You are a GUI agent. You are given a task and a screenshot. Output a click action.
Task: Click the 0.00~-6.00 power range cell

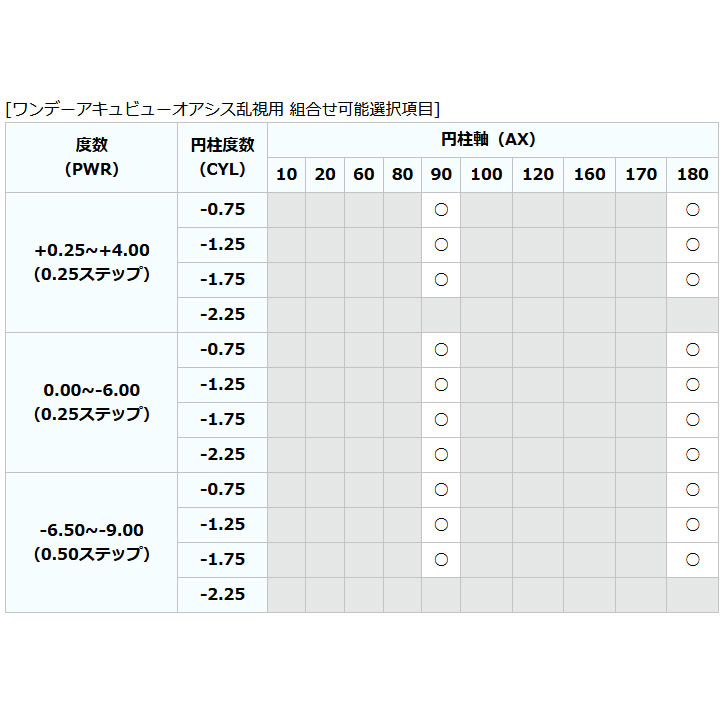(91, 402)
